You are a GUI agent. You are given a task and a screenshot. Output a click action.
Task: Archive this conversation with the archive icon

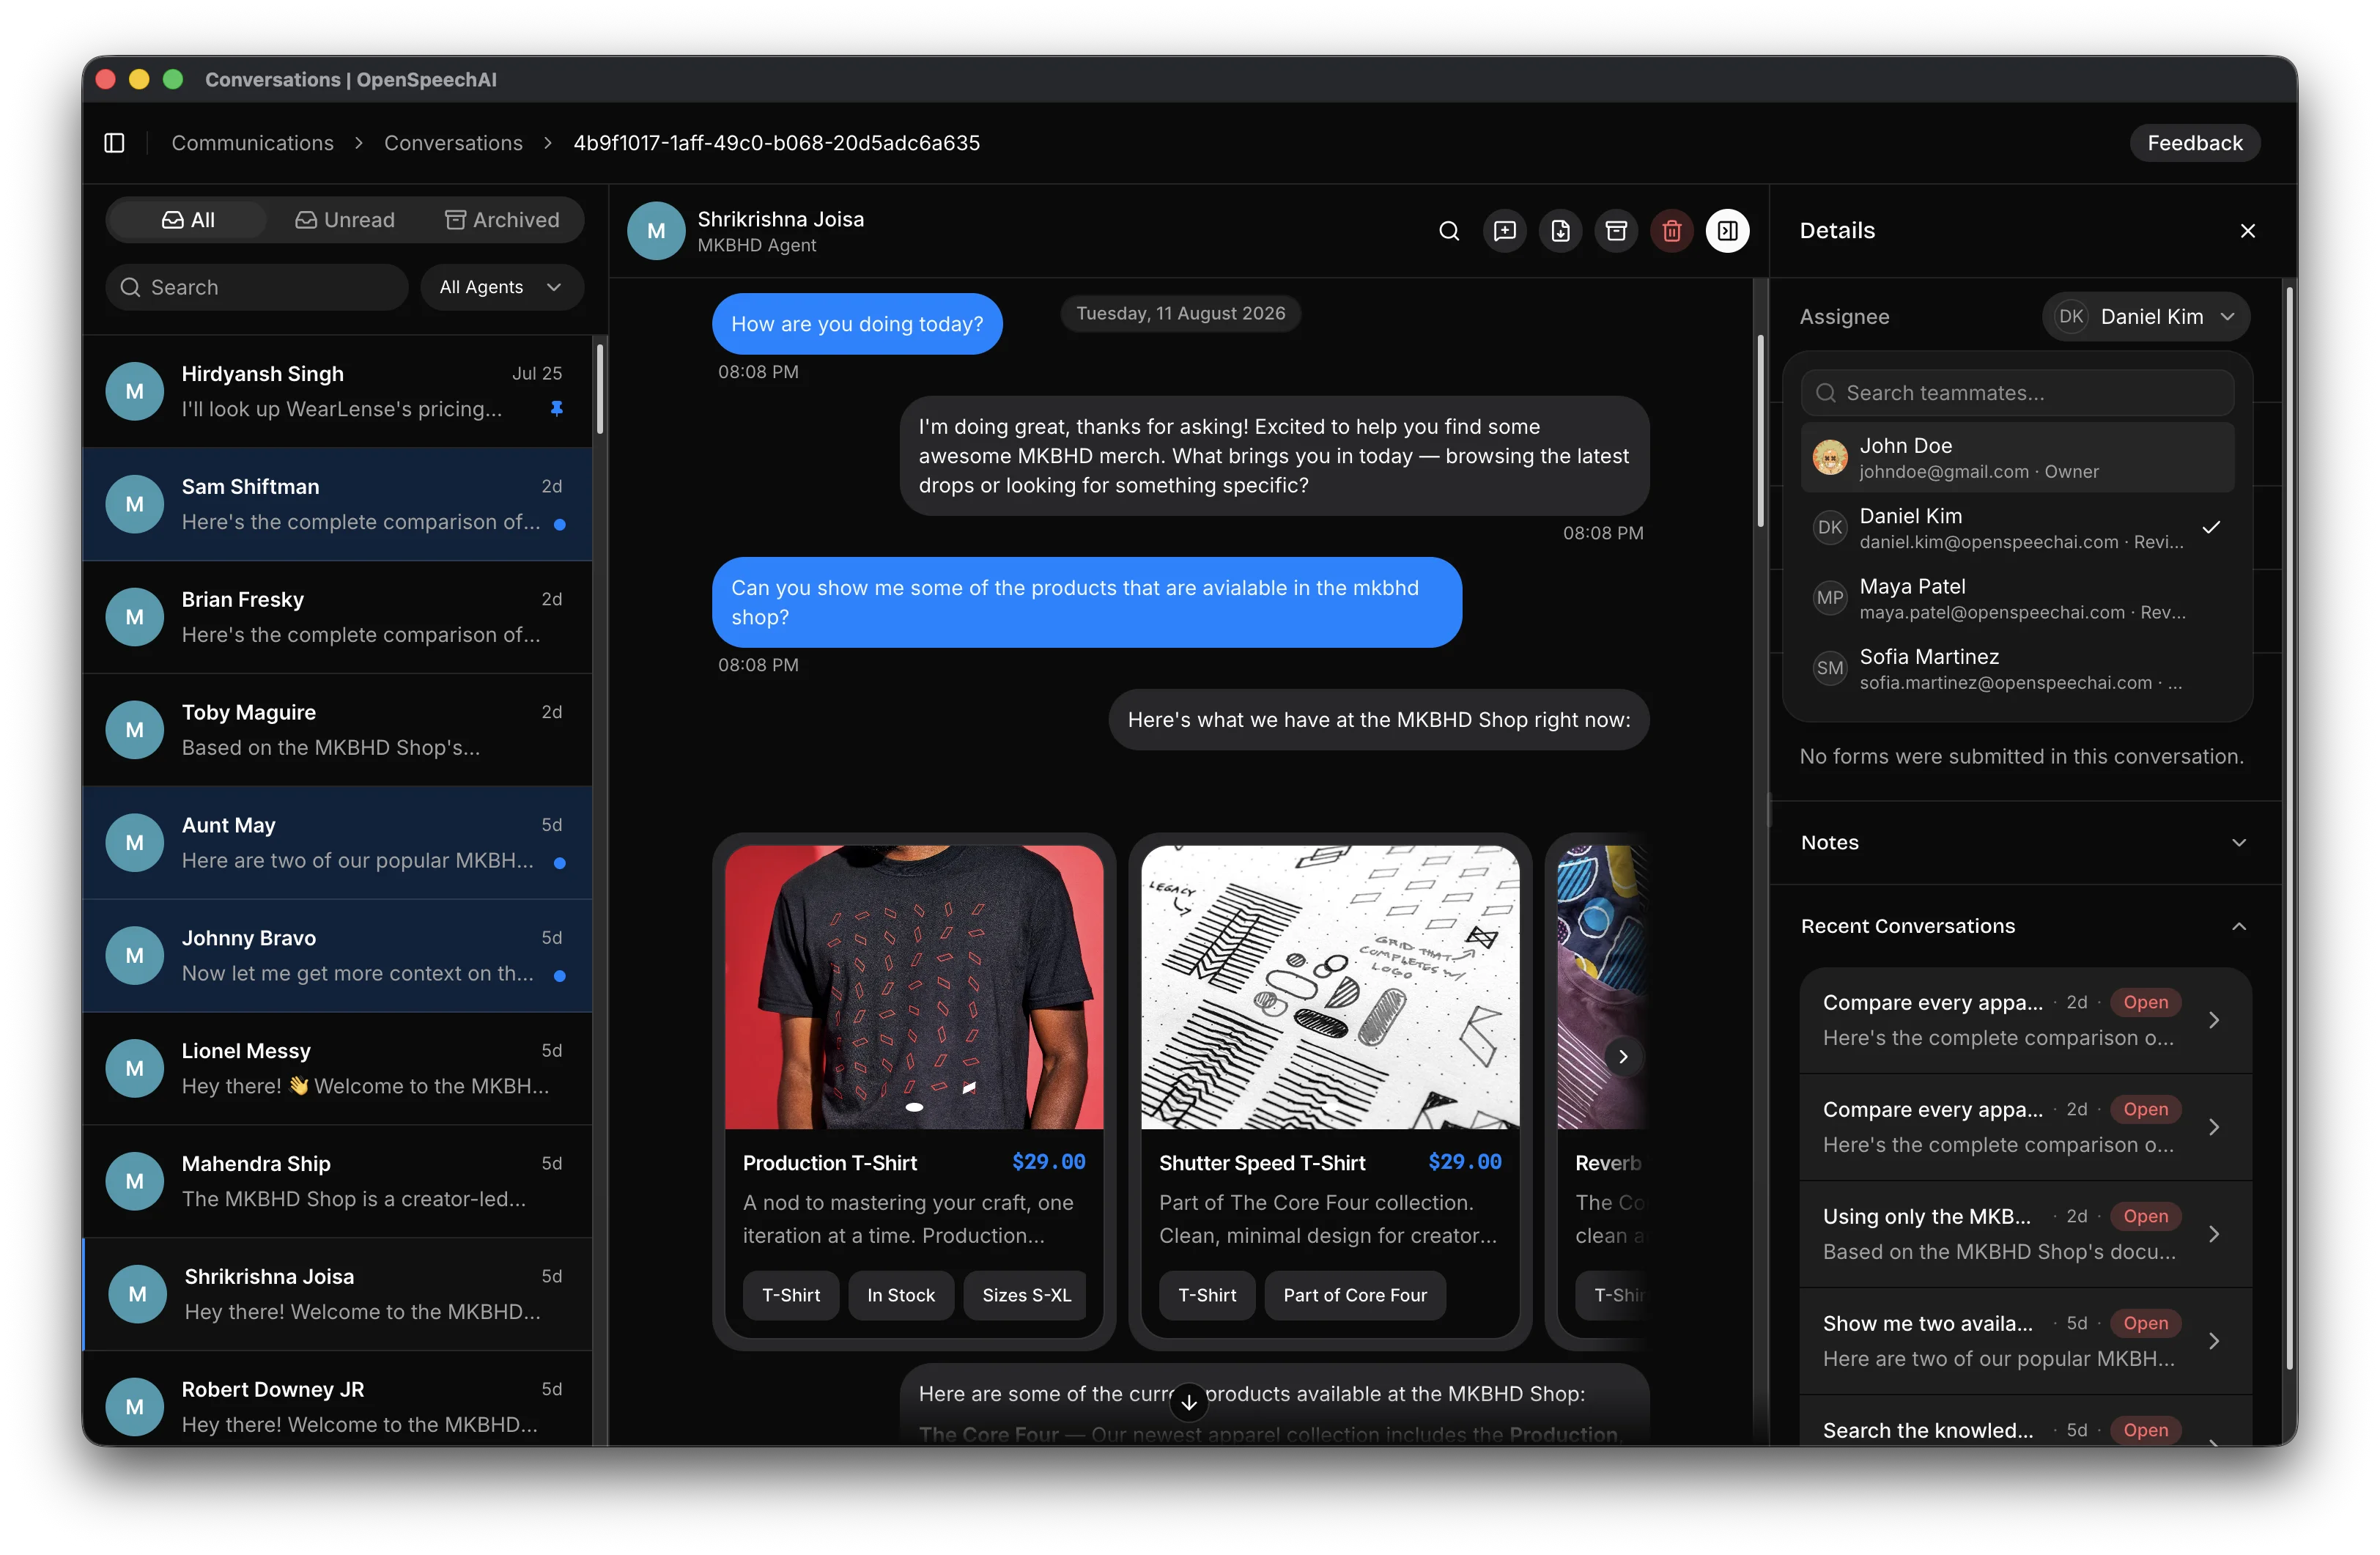pyautogui.click(x=1616, y=231)
